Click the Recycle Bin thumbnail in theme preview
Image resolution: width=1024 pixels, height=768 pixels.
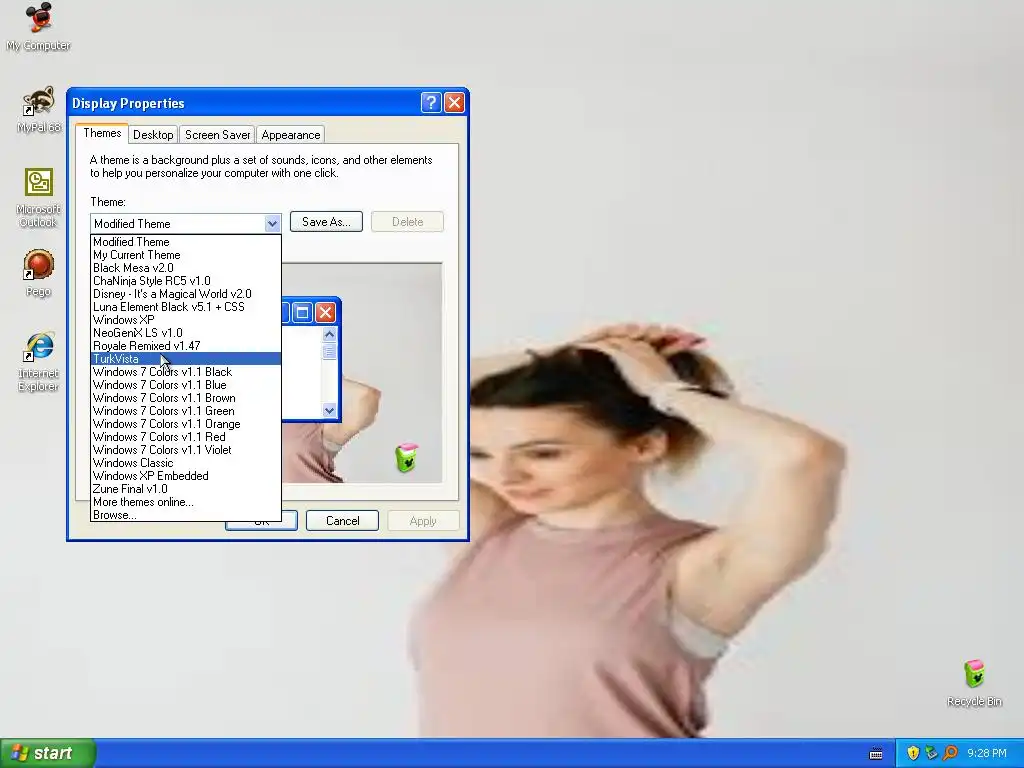click(406, 458)
